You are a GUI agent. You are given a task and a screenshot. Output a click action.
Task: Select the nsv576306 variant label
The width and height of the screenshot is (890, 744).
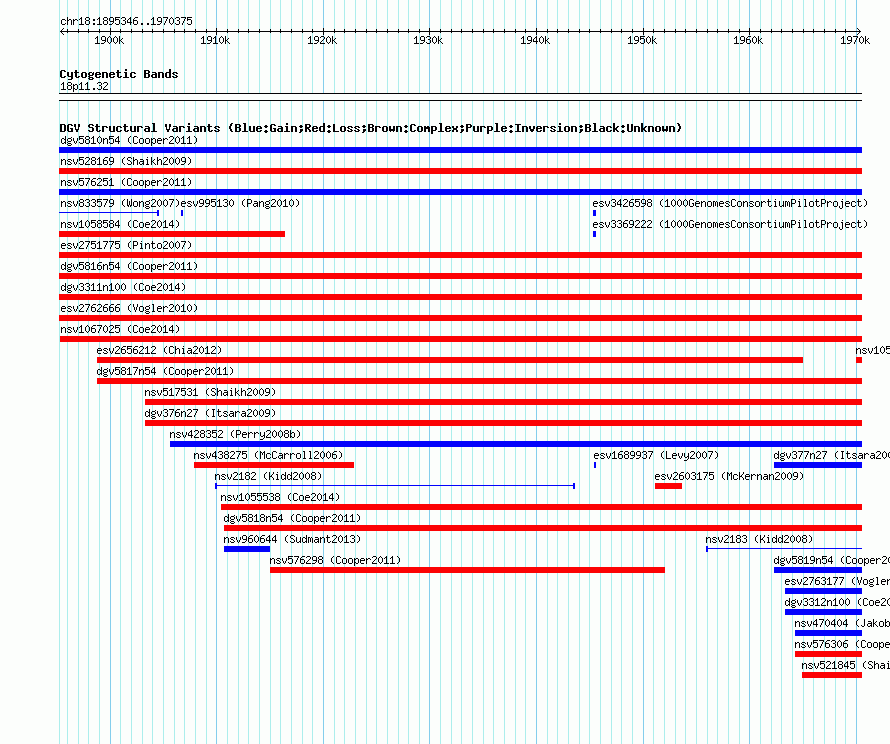842,644
